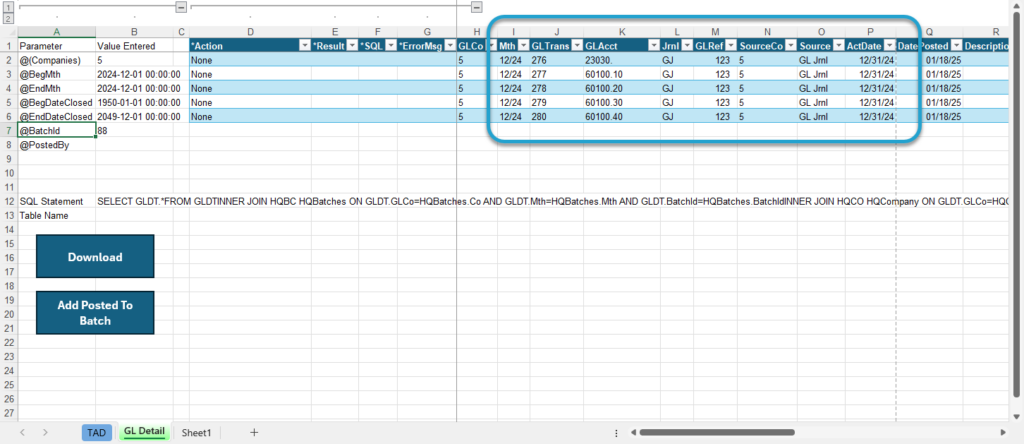Select the 1950-01-01 00:00:00 value cell
The height and width of the screenshot is (444, 1024).
(135, 103)
